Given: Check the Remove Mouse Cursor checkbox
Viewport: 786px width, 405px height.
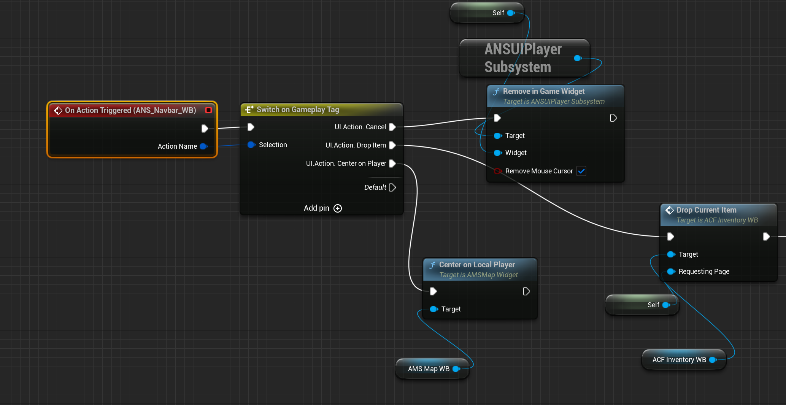Looking at the screenshot, I should coord(581,171).
